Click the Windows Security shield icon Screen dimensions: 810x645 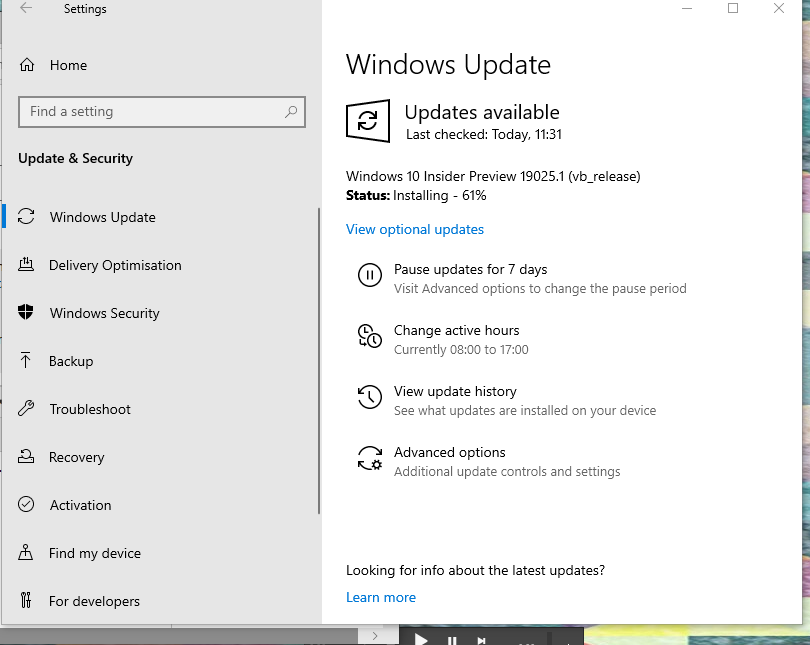point(25,312)
